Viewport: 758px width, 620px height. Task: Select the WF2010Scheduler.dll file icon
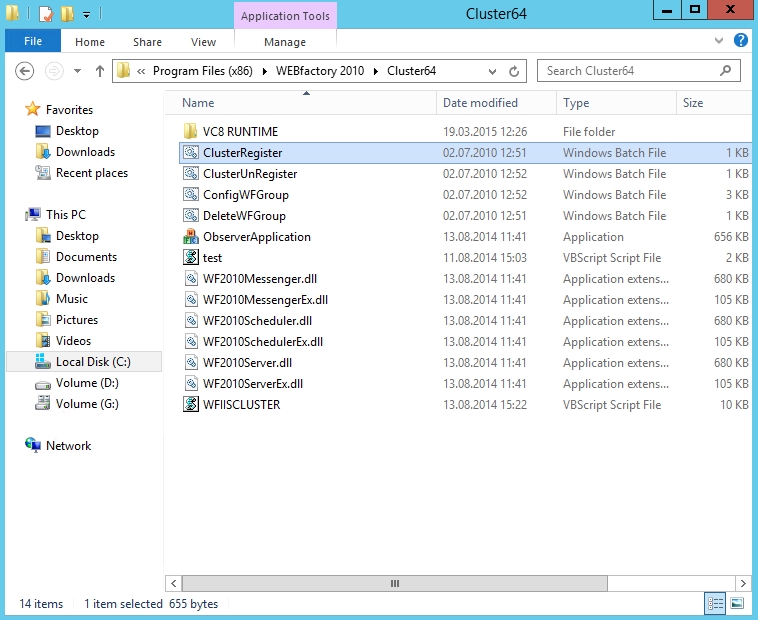(x=190, y=321)
